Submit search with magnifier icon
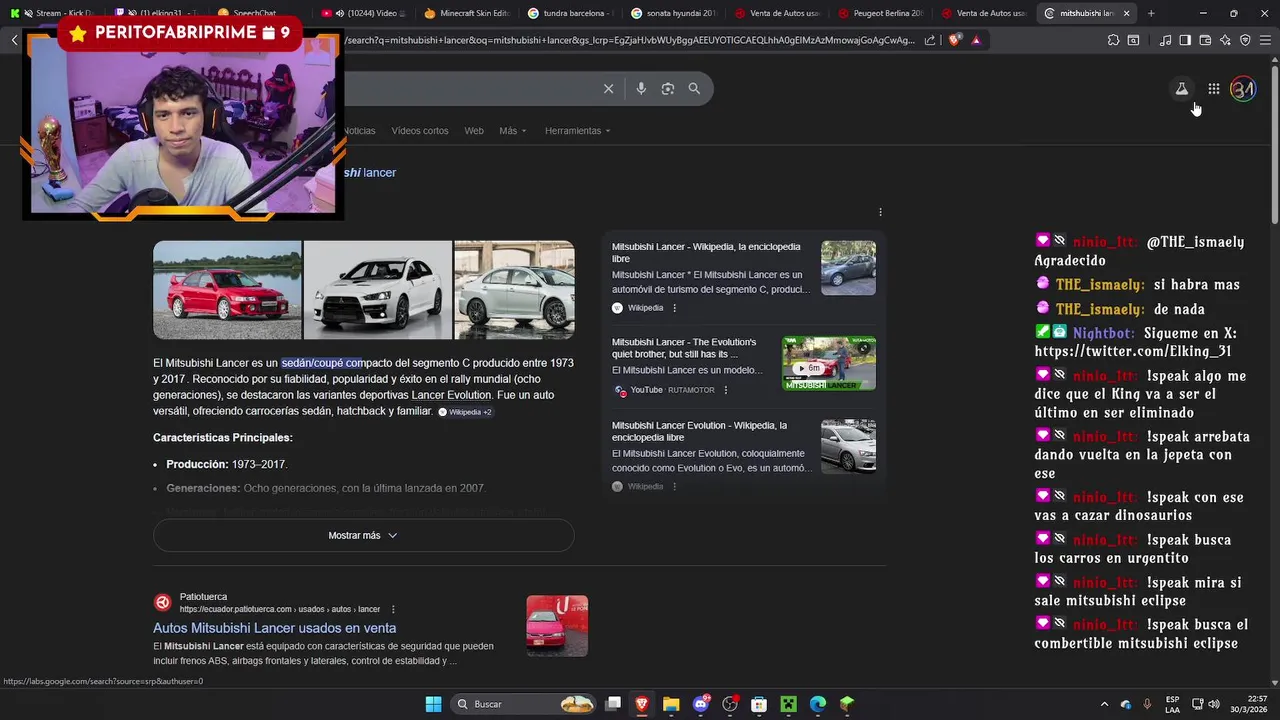Image resolution: width=1280 pixels, height=720 pixels. (694, 89)
